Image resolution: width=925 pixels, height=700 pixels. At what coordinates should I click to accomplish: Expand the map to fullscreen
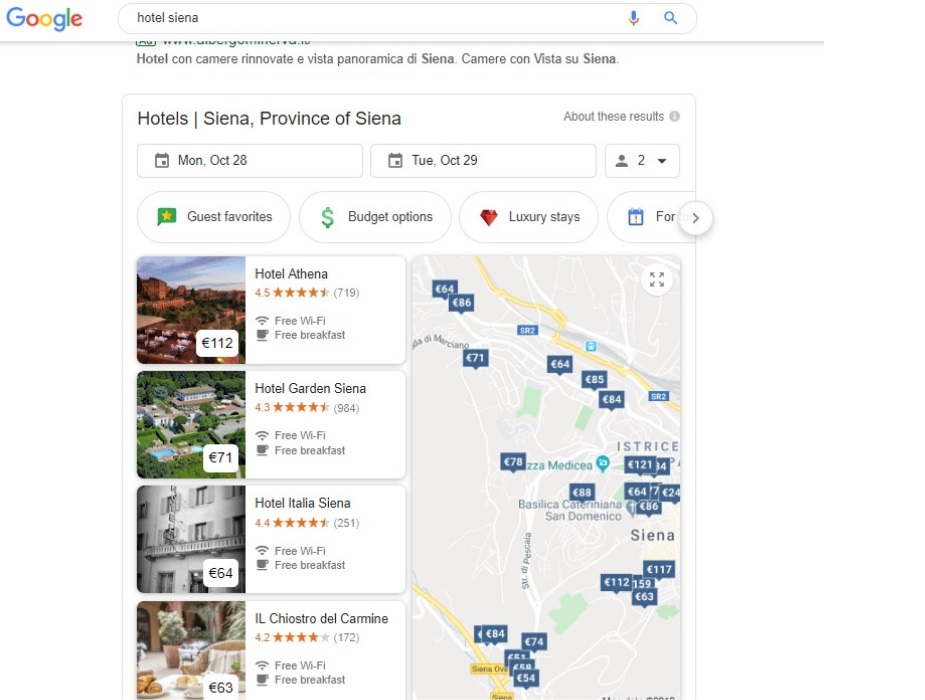(657, 280)
